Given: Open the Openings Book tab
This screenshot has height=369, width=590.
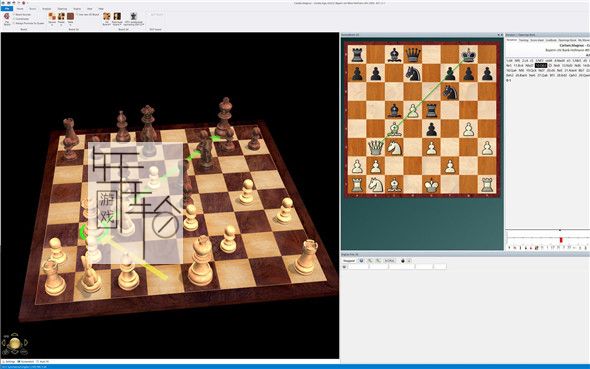Looking at the screenshot, I should point(567,40).
